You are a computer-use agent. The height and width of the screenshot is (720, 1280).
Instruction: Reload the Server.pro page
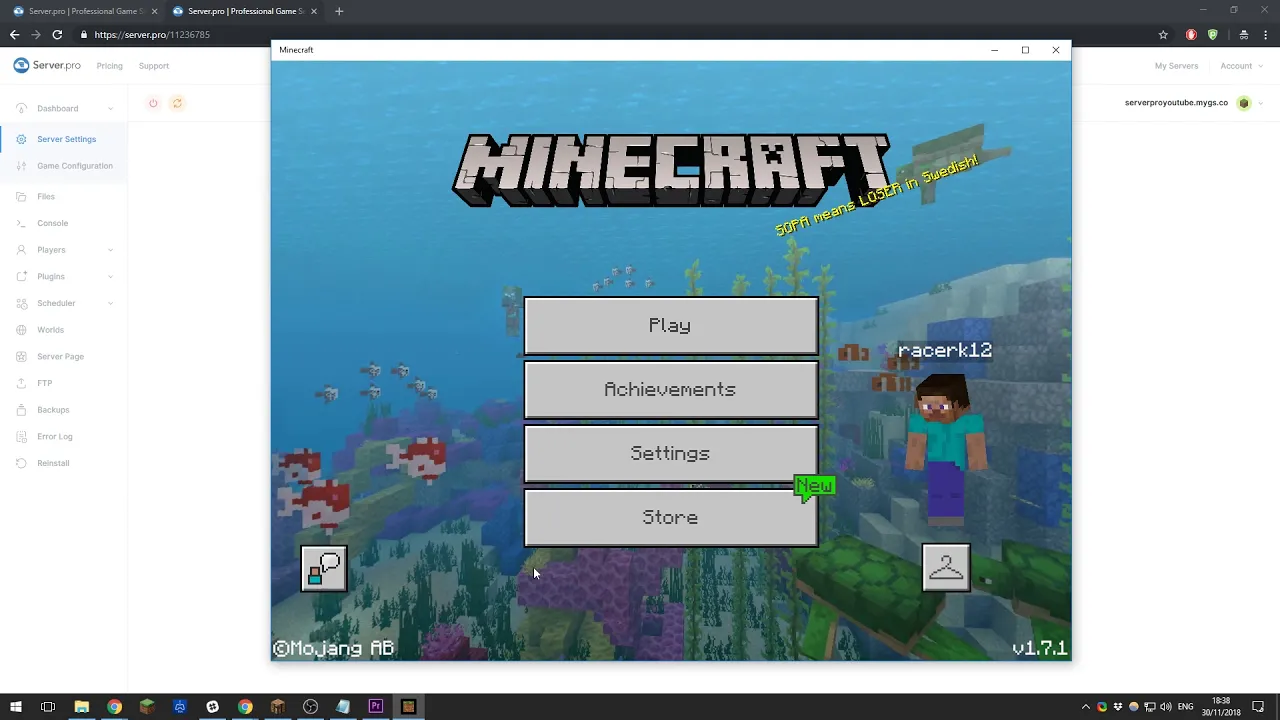[x=57, y=34]
